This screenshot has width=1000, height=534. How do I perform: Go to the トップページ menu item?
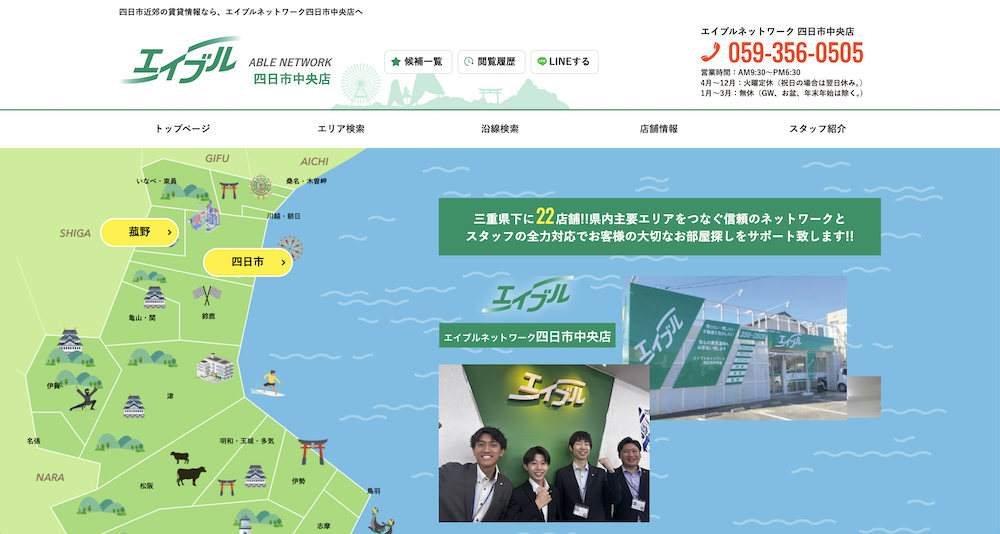[x=182, y=129]
